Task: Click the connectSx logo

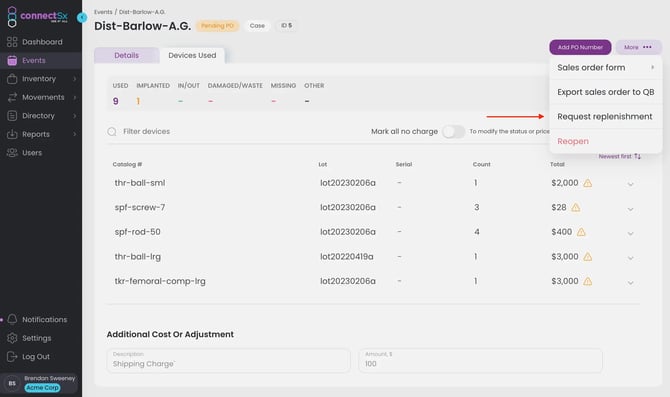Action: [38, 17]
